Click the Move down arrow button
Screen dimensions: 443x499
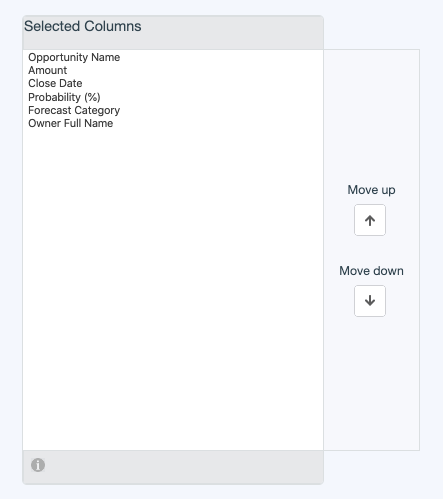coord(370,301)
